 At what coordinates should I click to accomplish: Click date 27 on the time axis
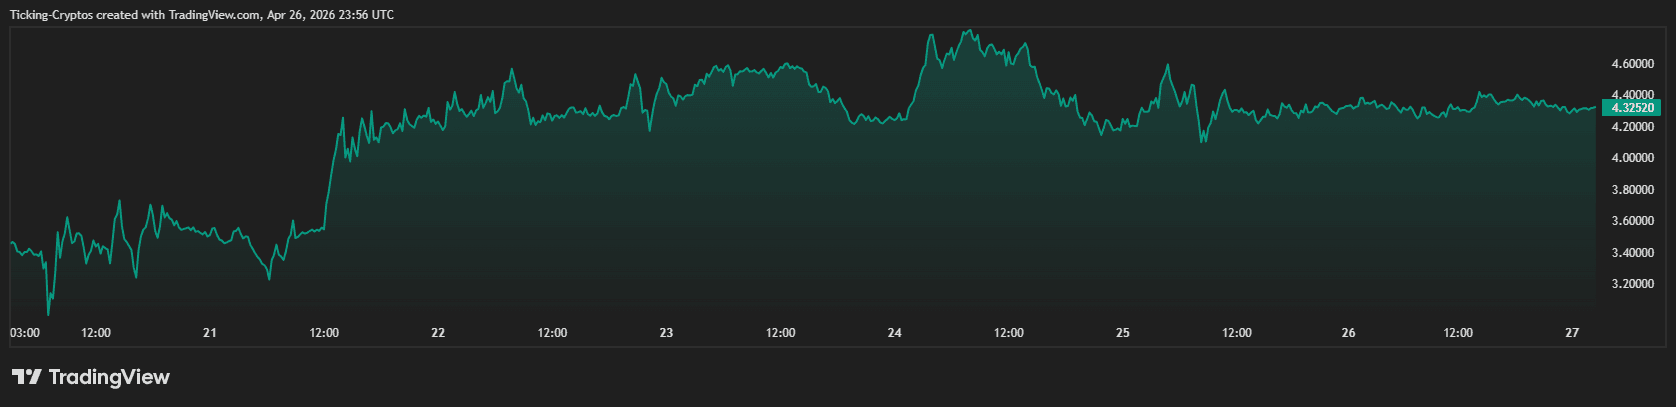[x=1572, y=333]
